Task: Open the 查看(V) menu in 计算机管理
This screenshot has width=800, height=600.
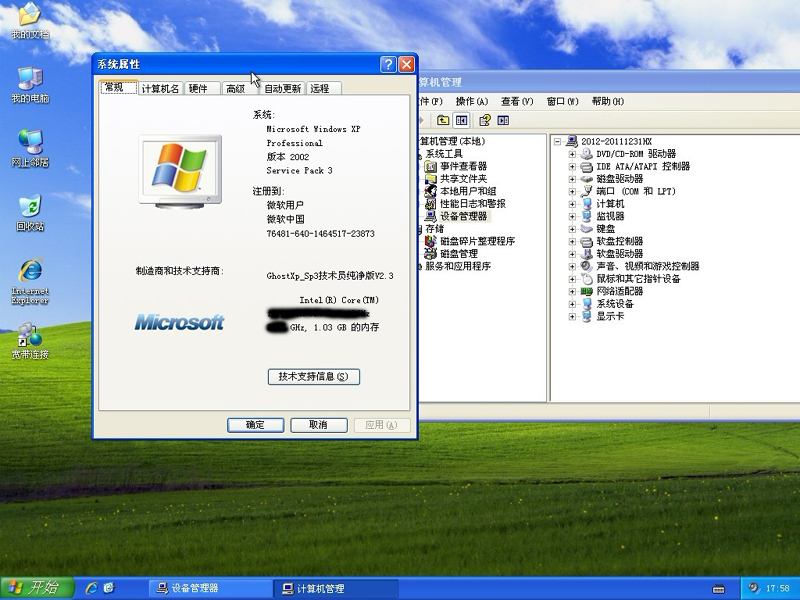Action: tap(517, 101)
